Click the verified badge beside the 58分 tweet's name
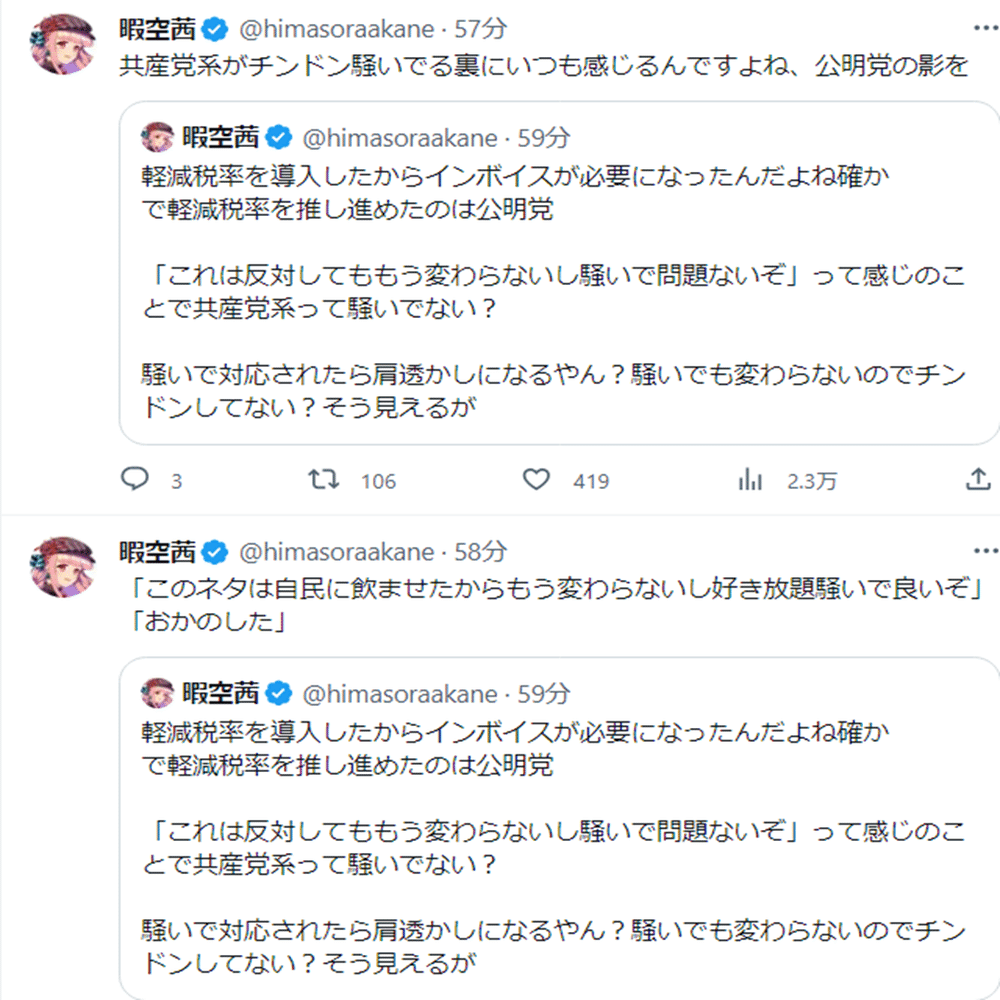Viewport: 1000px width, 1000px height. point(214,551)
